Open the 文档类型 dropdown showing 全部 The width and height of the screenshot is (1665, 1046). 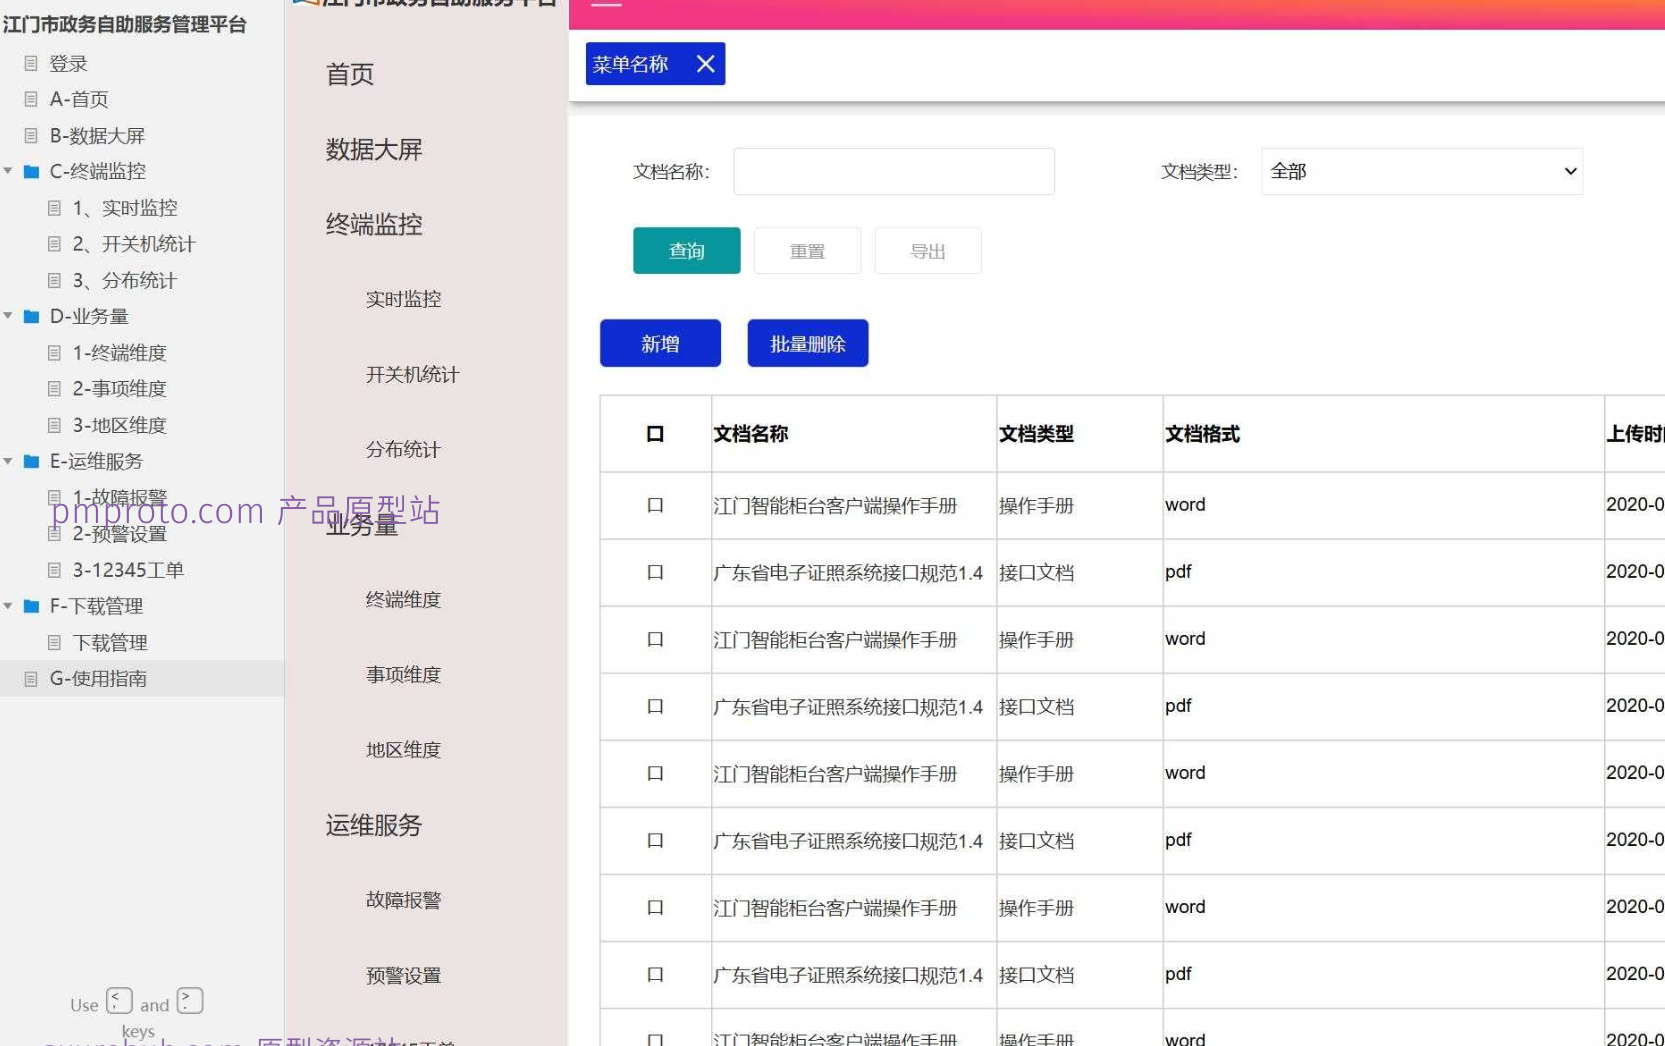pyautogui.click(x=1422, y=171)
